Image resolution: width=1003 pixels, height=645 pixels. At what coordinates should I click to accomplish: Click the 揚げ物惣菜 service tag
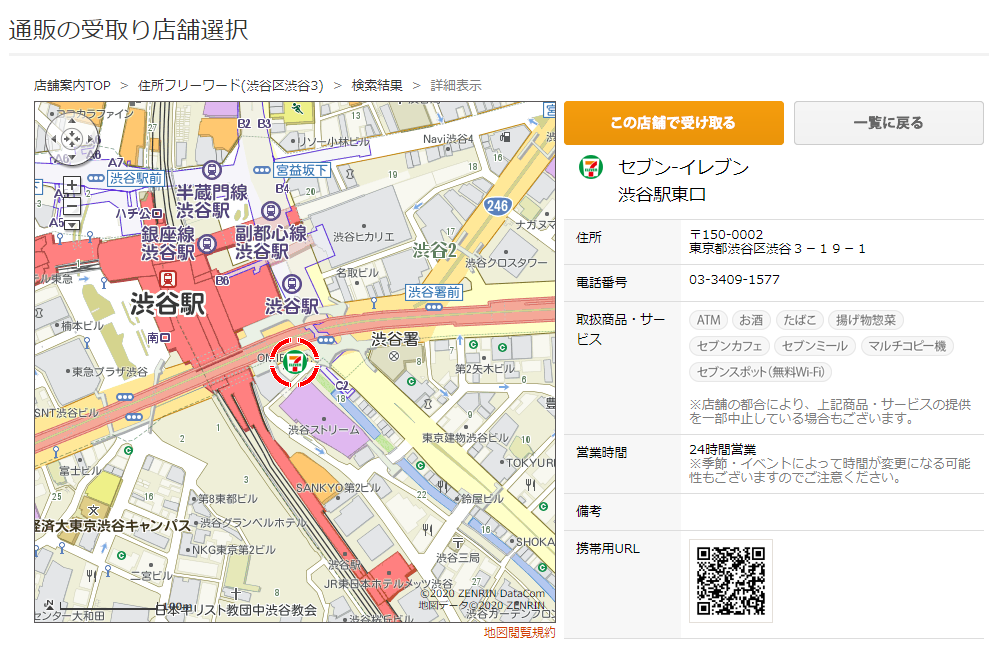866,320
